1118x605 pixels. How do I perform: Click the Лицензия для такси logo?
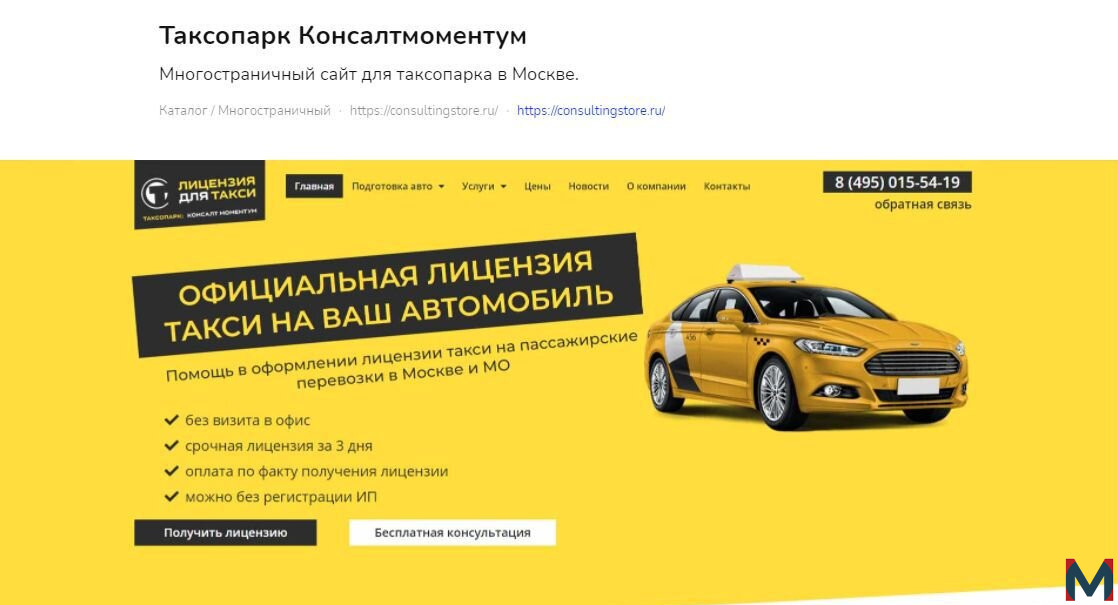(200, 194)
